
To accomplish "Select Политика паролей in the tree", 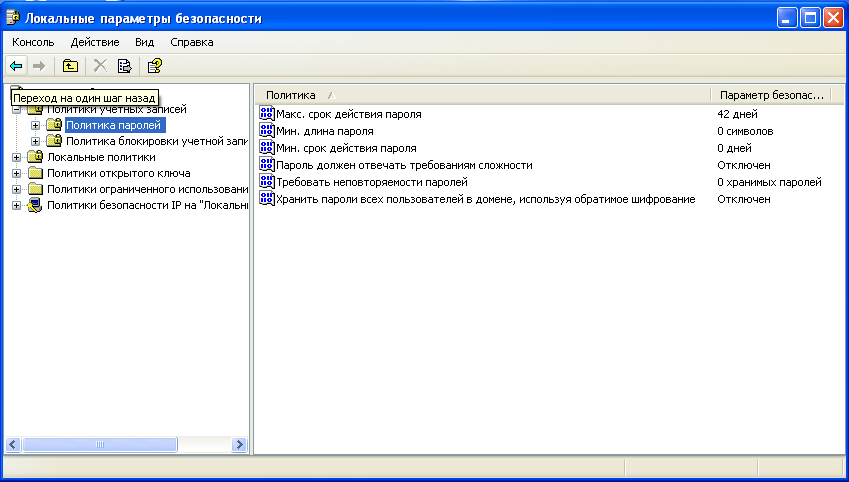I will pyautogui.click(x=114, y=125).
